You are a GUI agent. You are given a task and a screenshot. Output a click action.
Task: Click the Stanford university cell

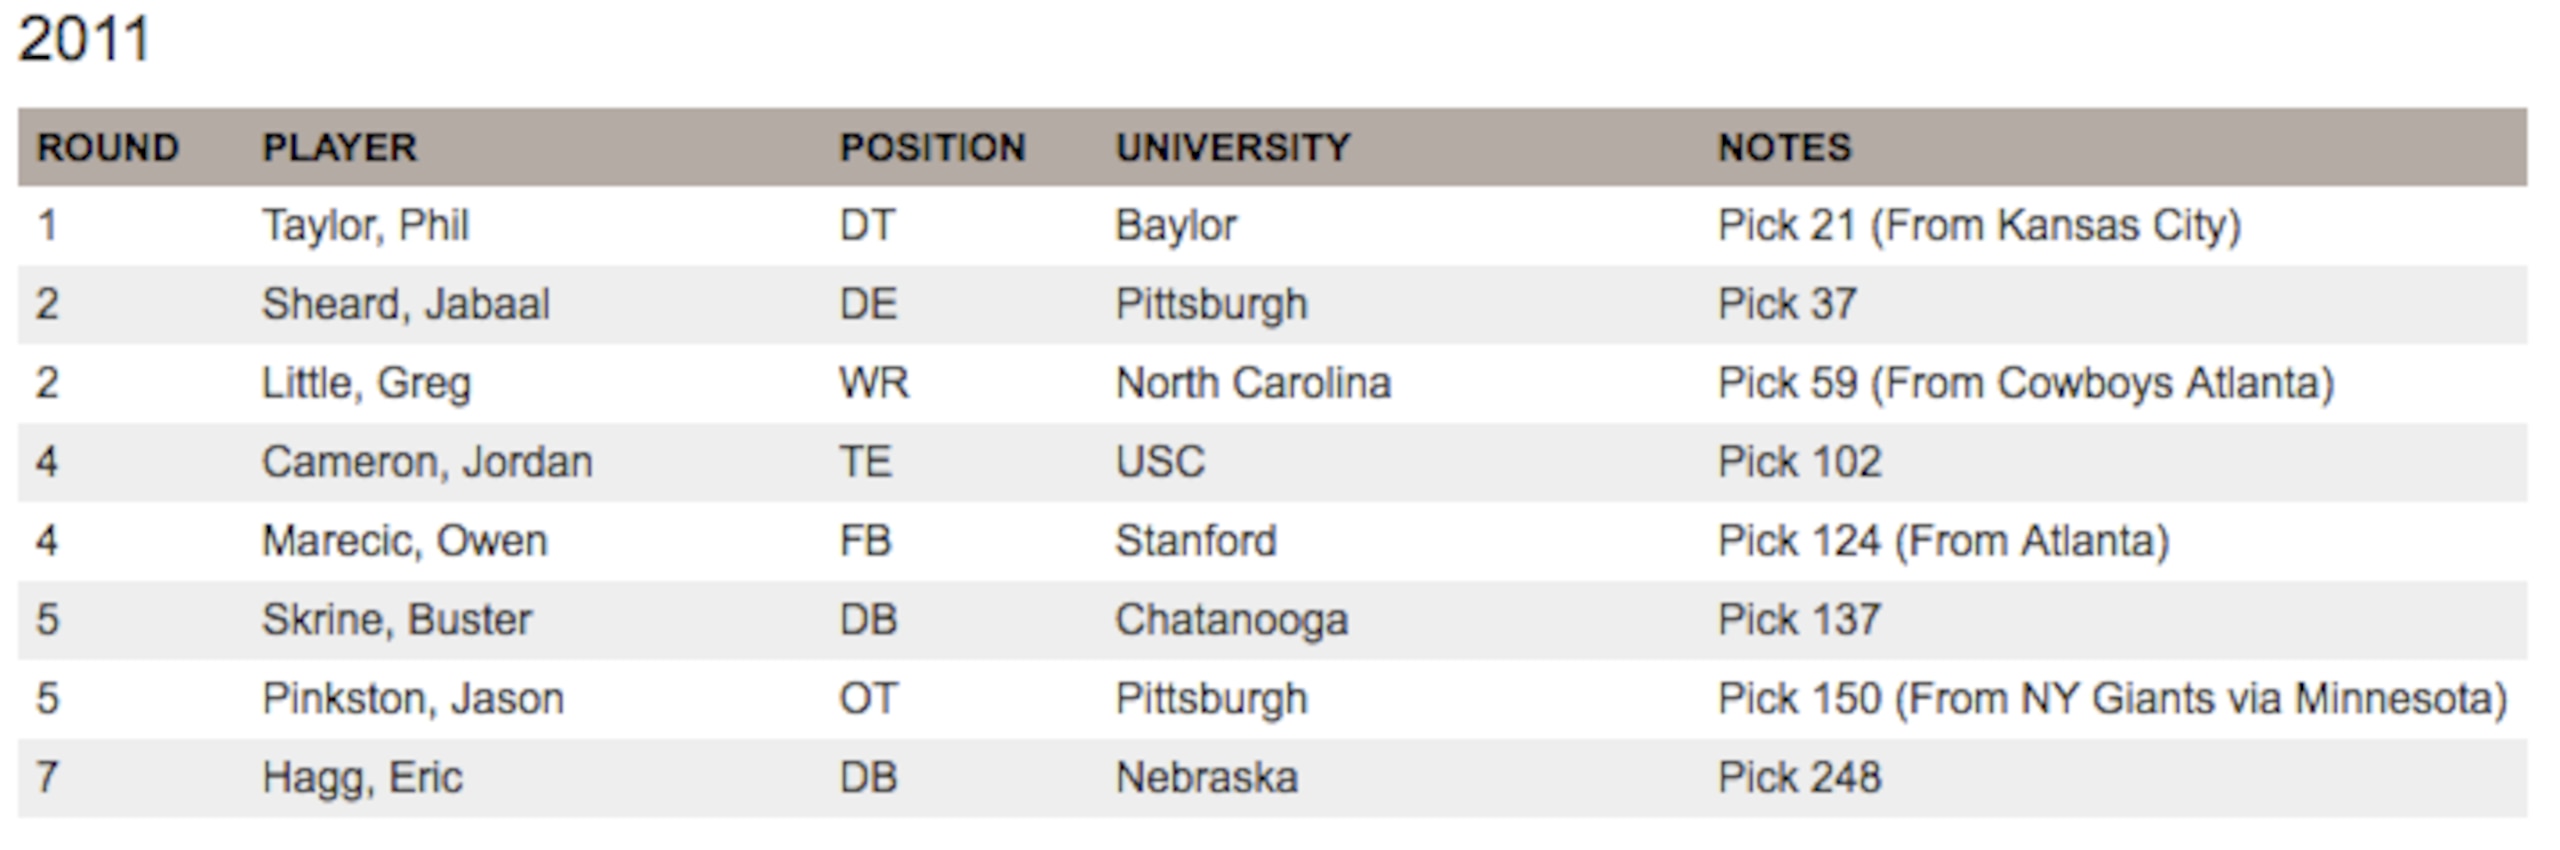click(1196, 541)
